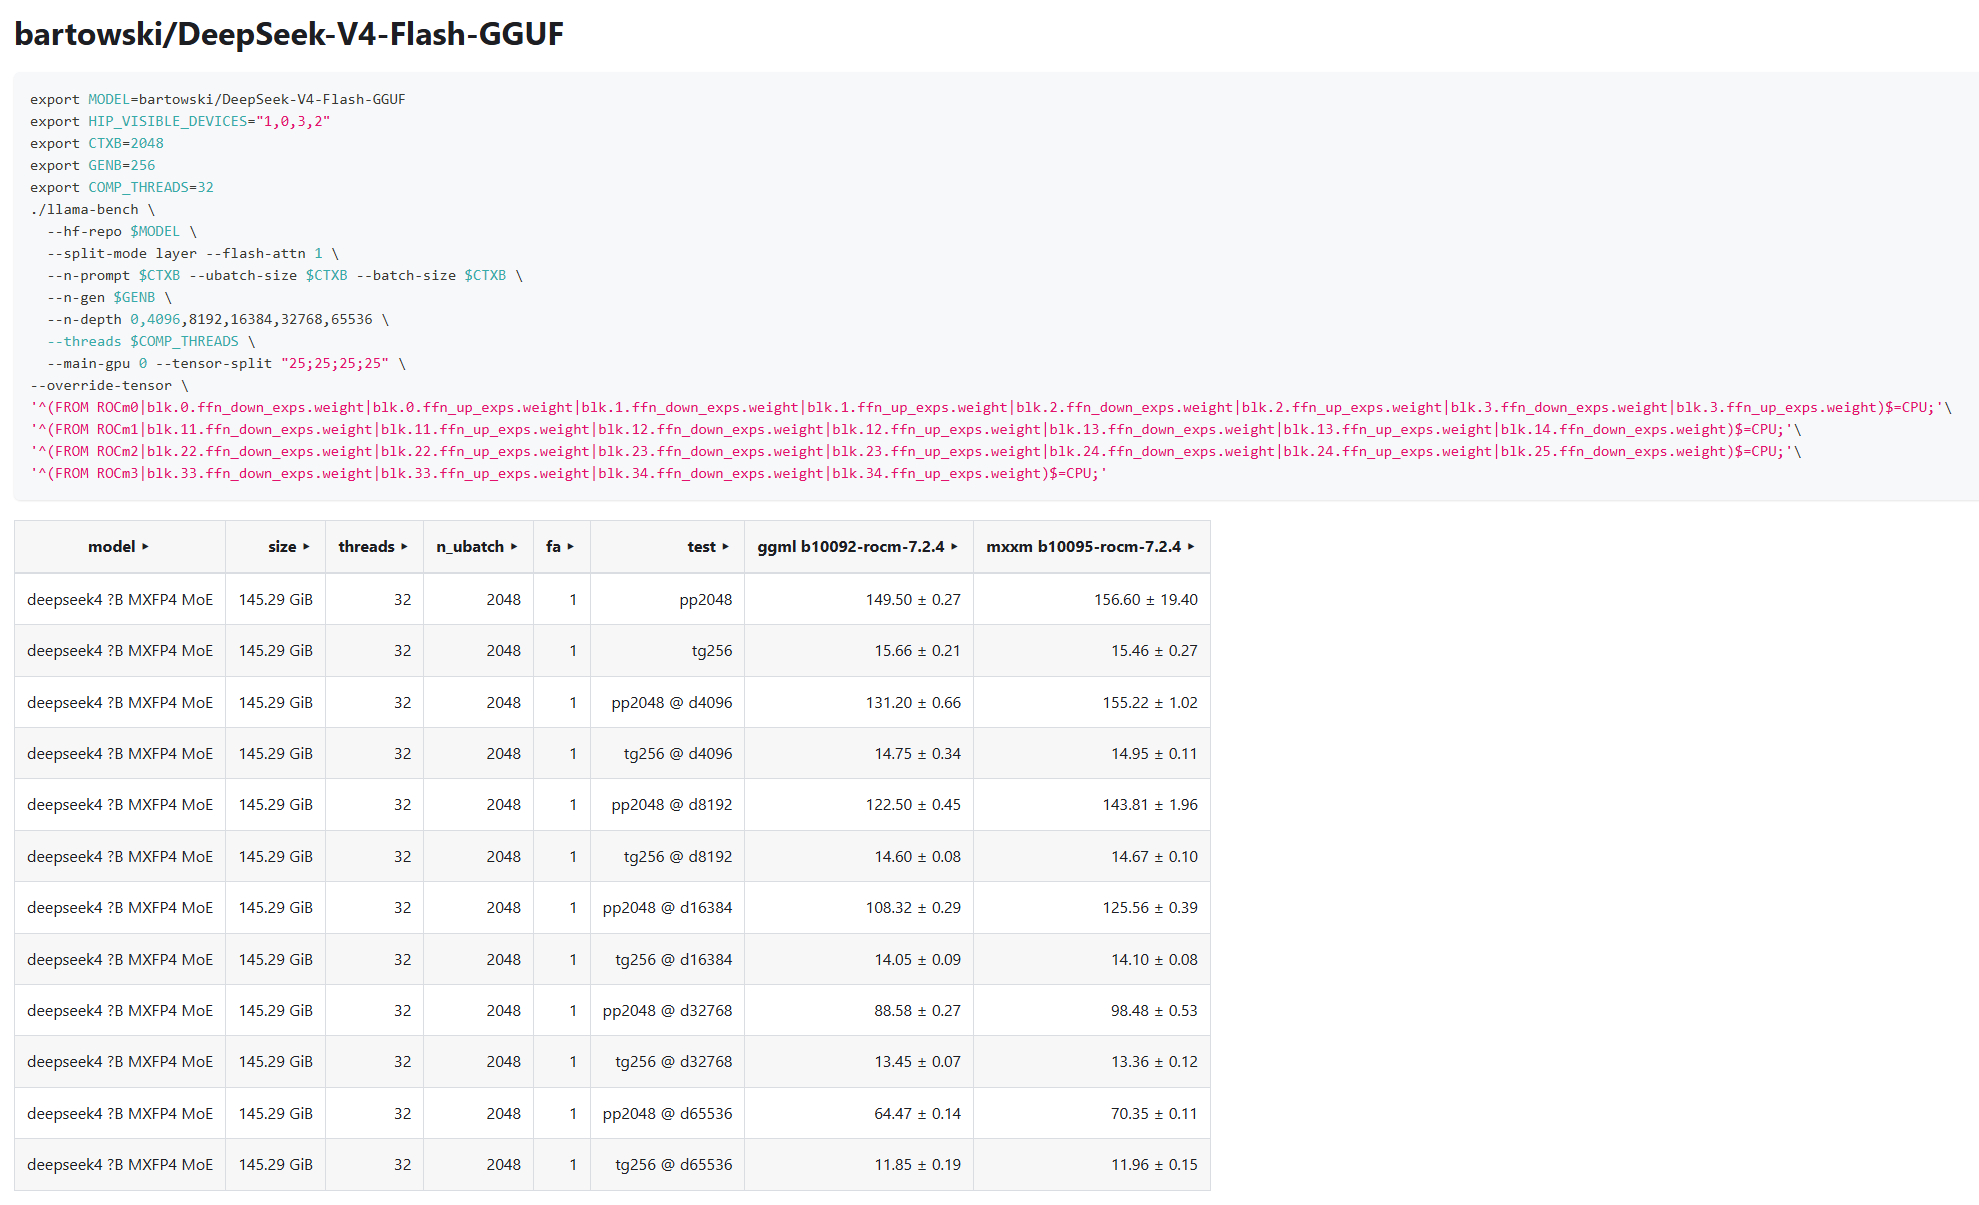This screenshot has width=1979, height=1205.
Task: Click the ROCm1 override-tensor pattern line
Action: click(916, 429)
